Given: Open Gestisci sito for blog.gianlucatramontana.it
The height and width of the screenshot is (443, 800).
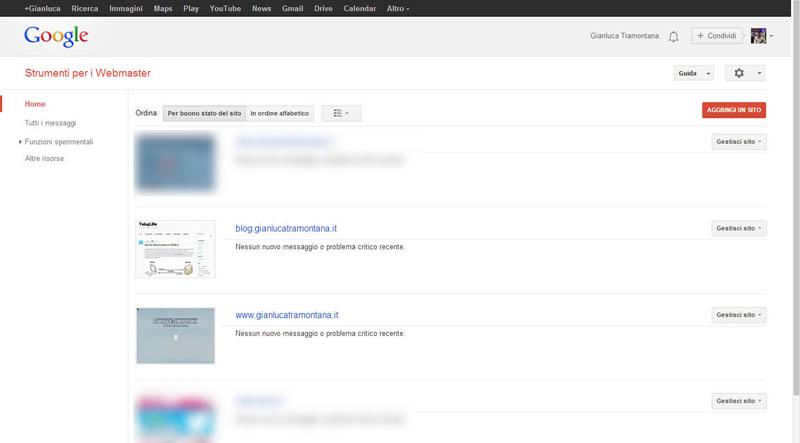Looking at the screenshot, I should 739,228.
